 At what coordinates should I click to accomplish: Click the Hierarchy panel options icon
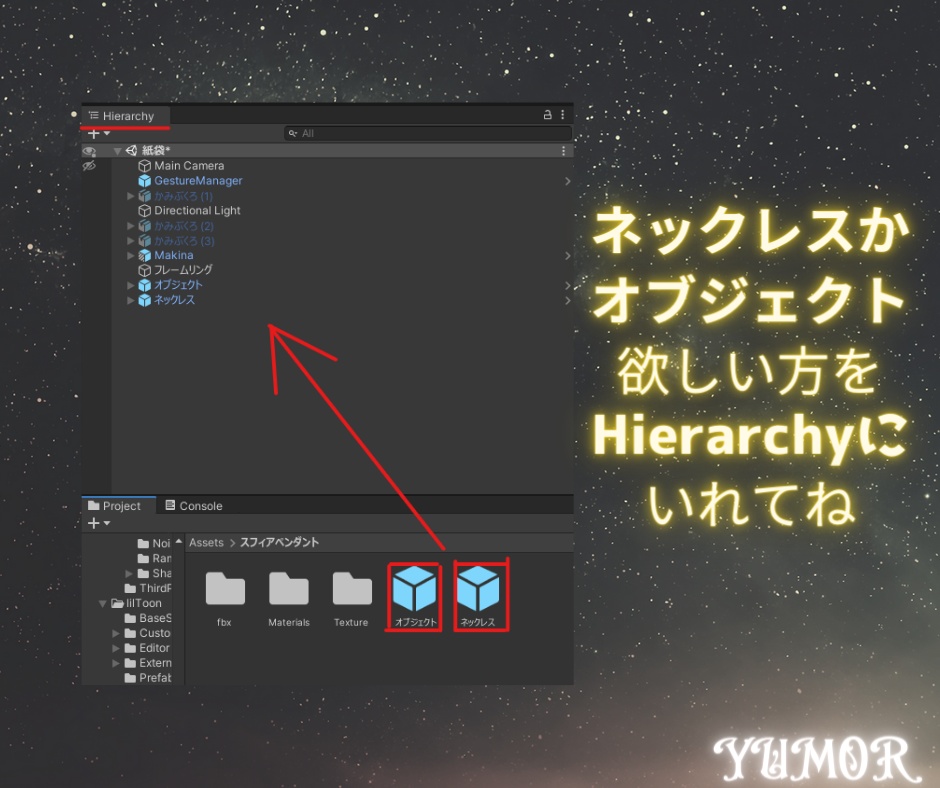[x=562, y=115]
